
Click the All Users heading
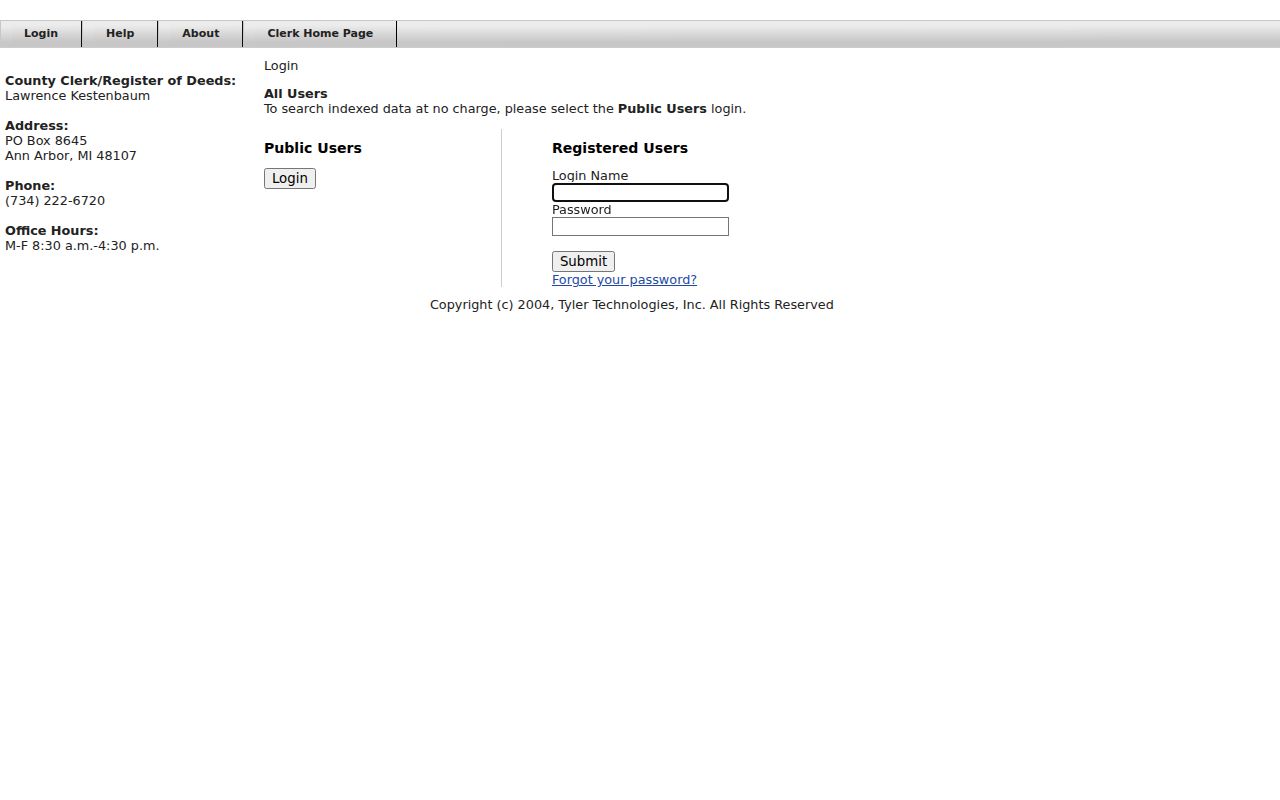pyautogui.click(x=296, y=94)
